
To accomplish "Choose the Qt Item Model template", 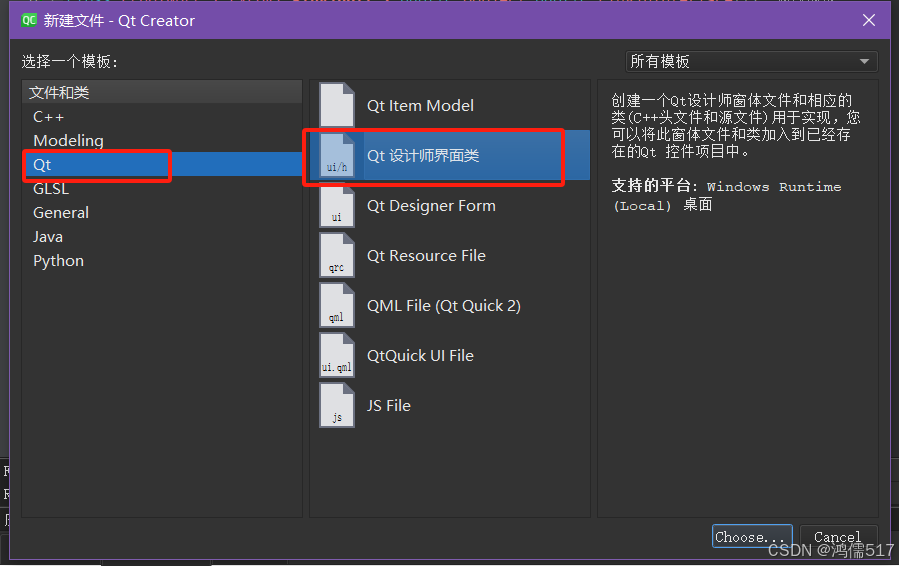I will click(450, 106).
